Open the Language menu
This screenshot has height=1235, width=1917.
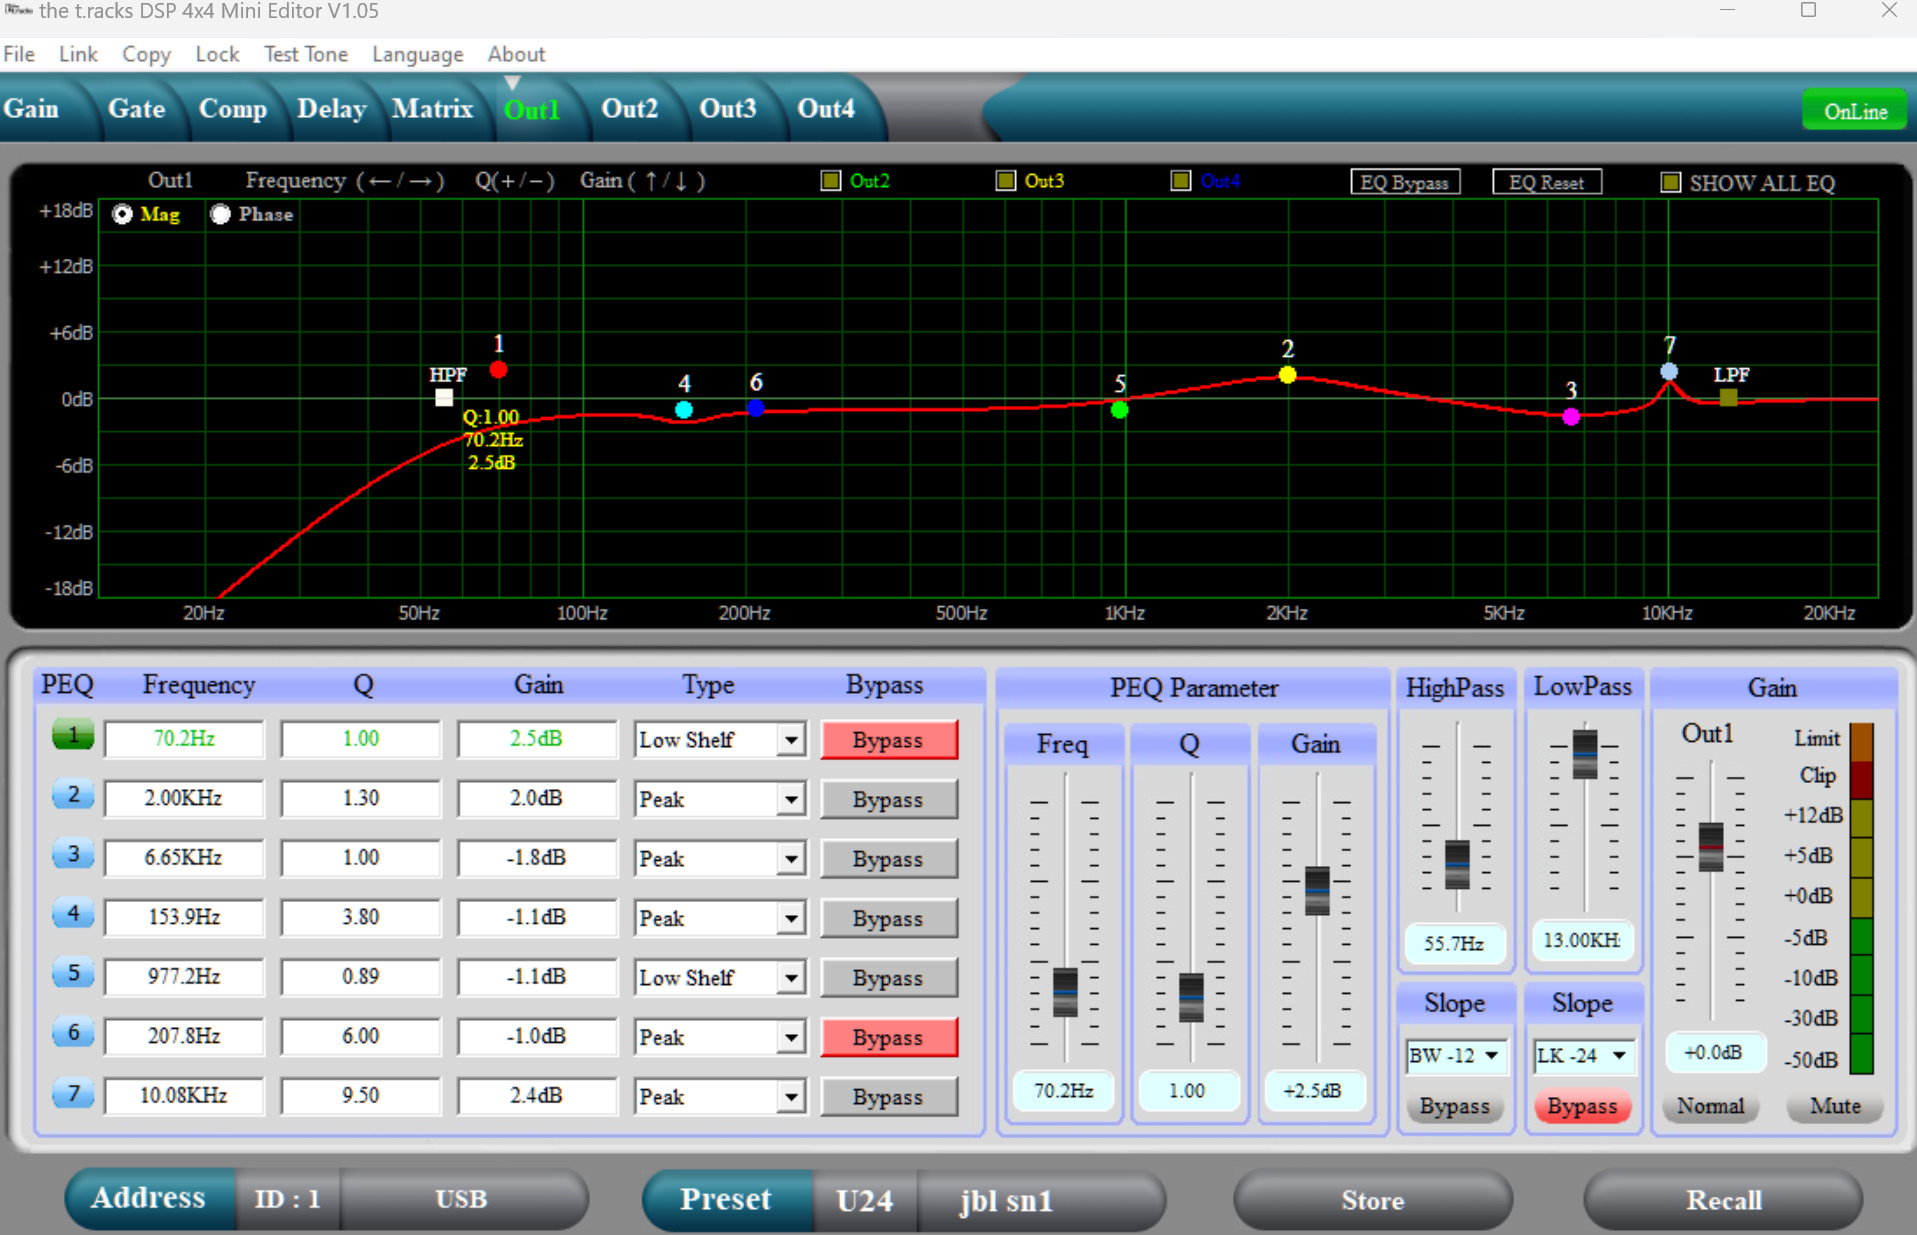pos(418,54)
